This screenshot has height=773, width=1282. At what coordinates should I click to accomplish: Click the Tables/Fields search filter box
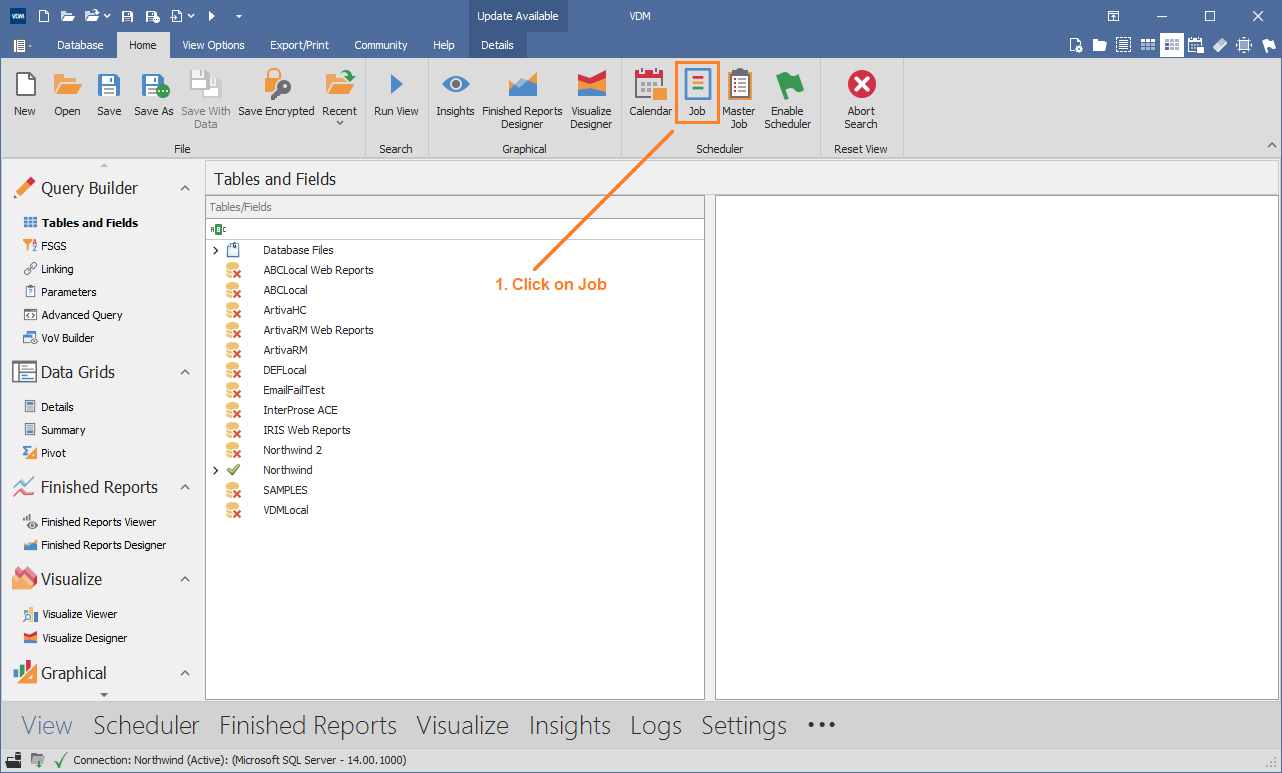point(455,229)
